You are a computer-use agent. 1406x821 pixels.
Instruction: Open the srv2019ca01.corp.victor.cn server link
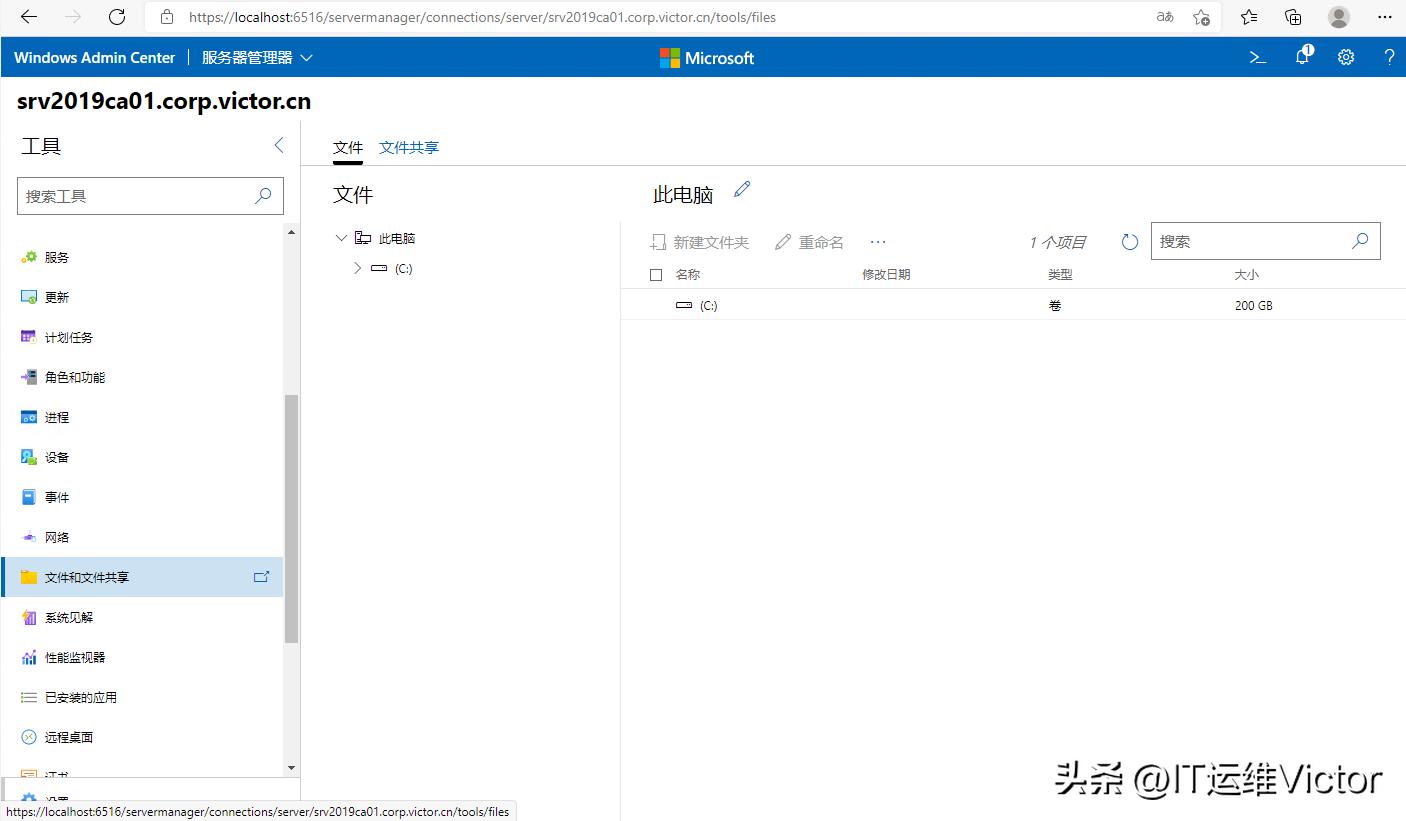pos(163,101)
